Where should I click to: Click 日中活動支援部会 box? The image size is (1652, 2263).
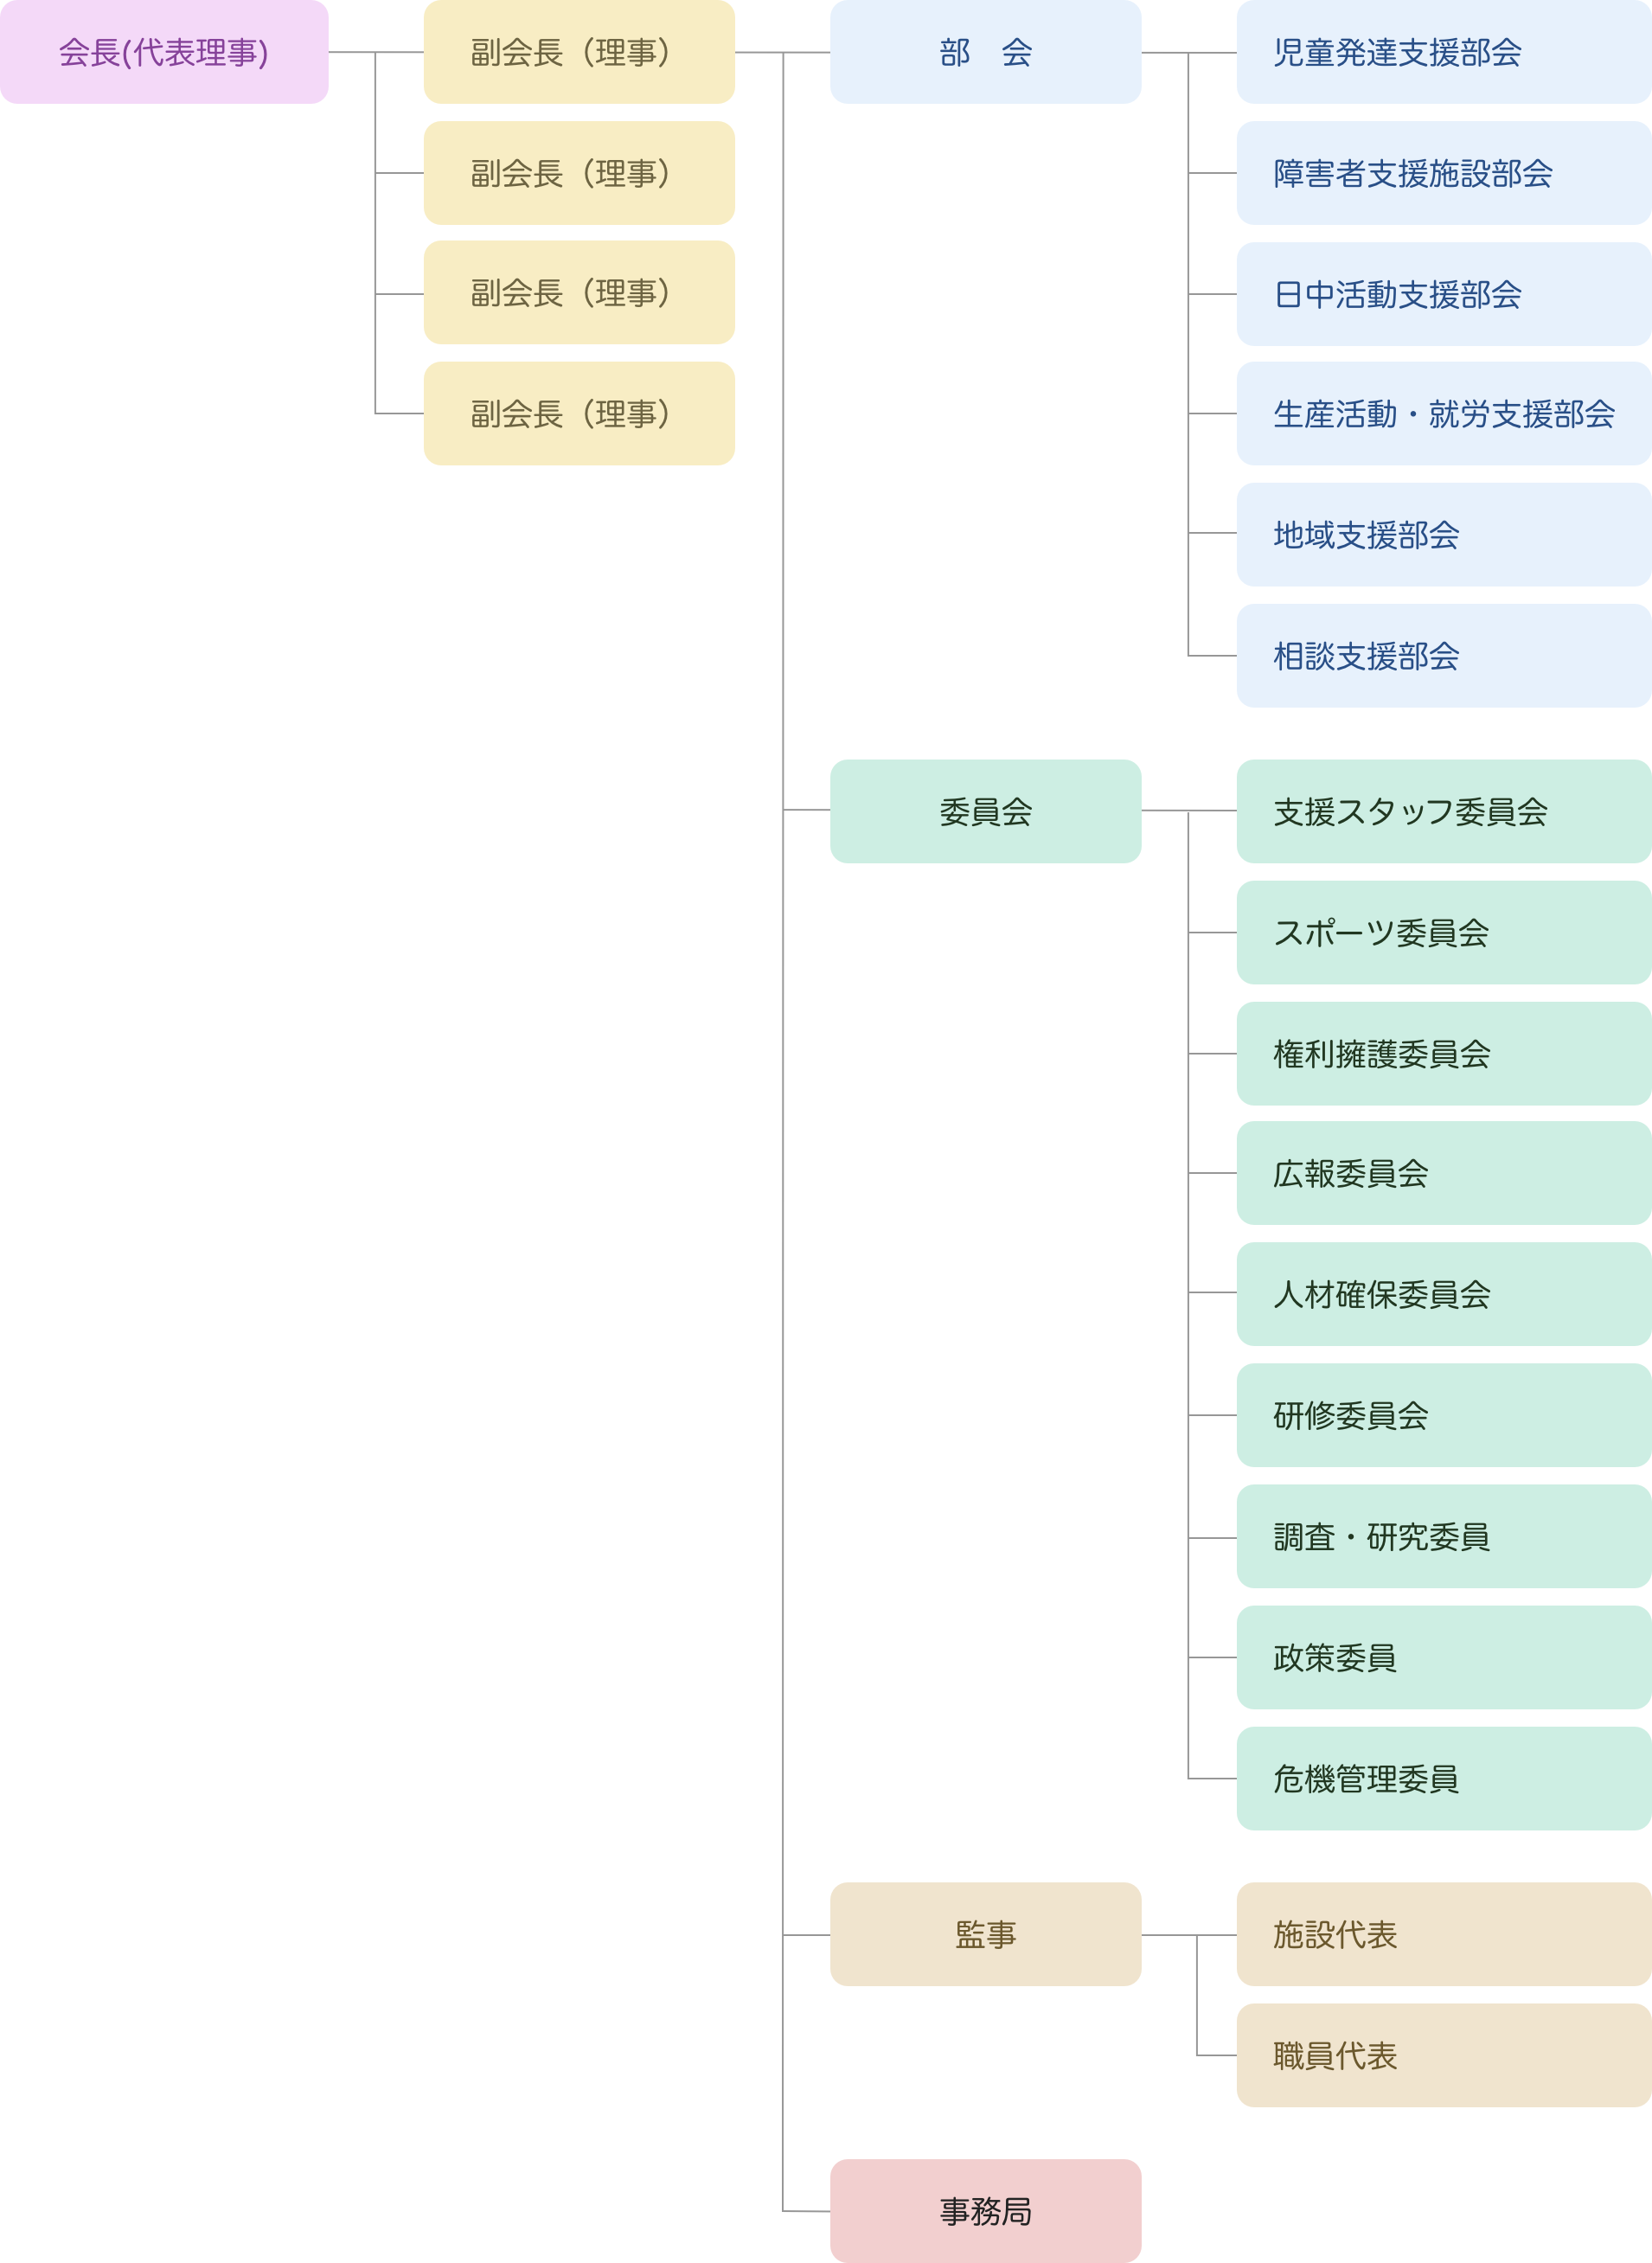click(x=1444, y=294)
